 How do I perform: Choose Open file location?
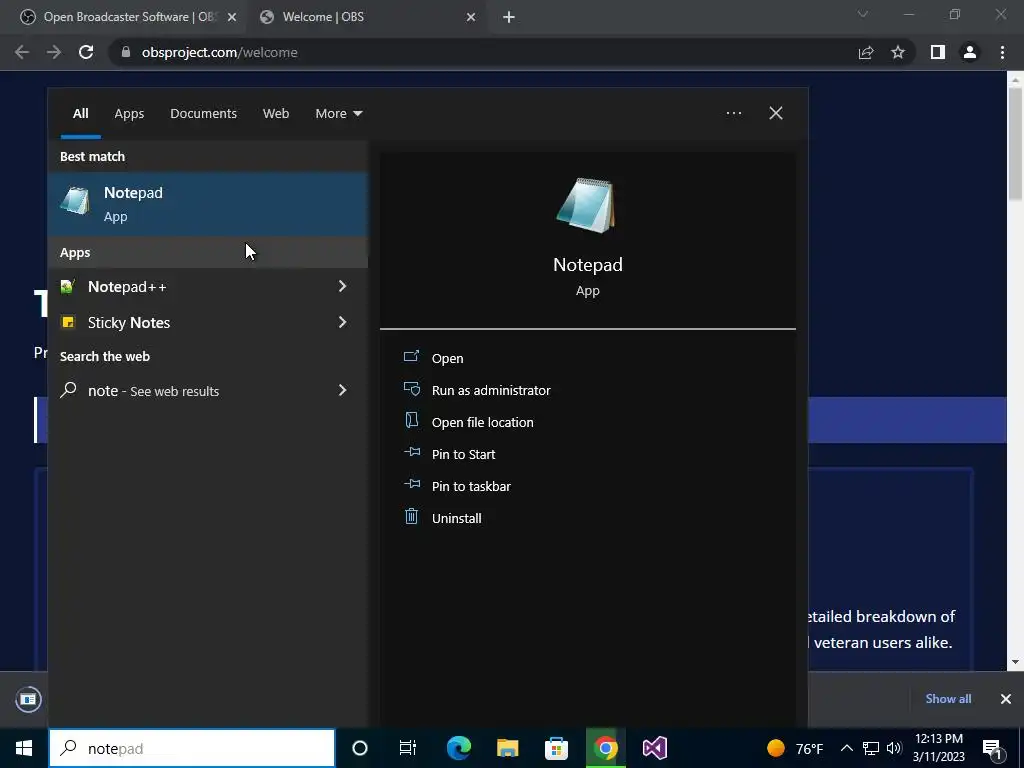[x=483, y=422]
